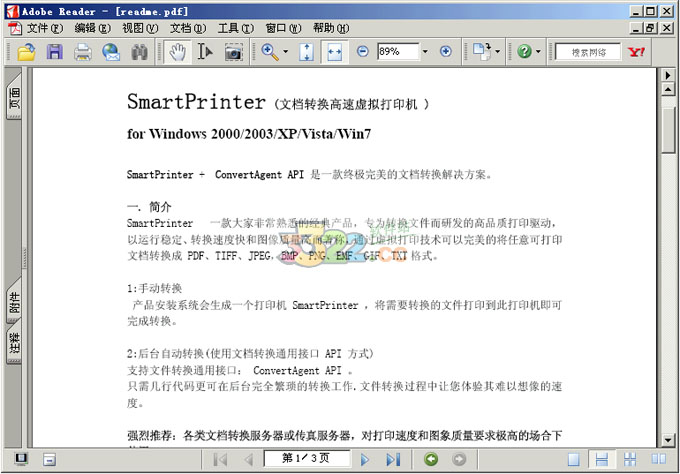The width and height of the screenshot is (680, 474).
Task: Close the readme.pdf document window
Action: [667, 28]
